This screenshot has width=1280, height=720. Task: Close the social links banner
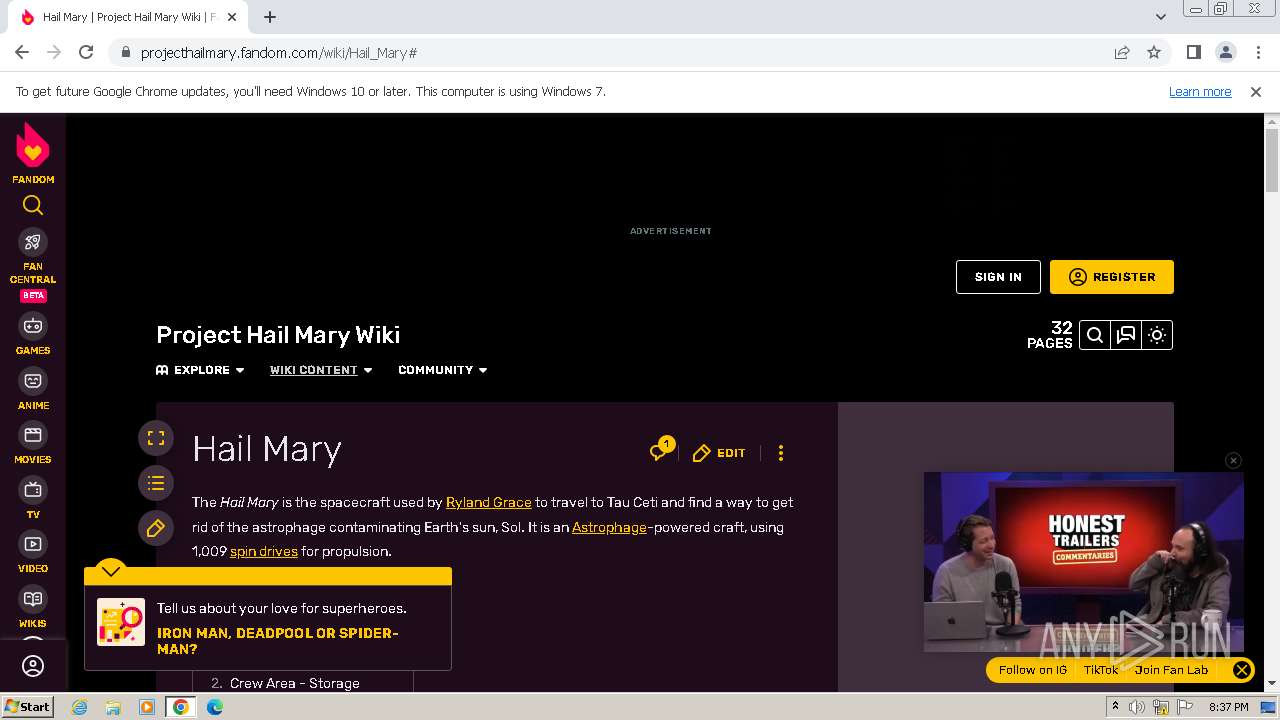point(1241,670)
